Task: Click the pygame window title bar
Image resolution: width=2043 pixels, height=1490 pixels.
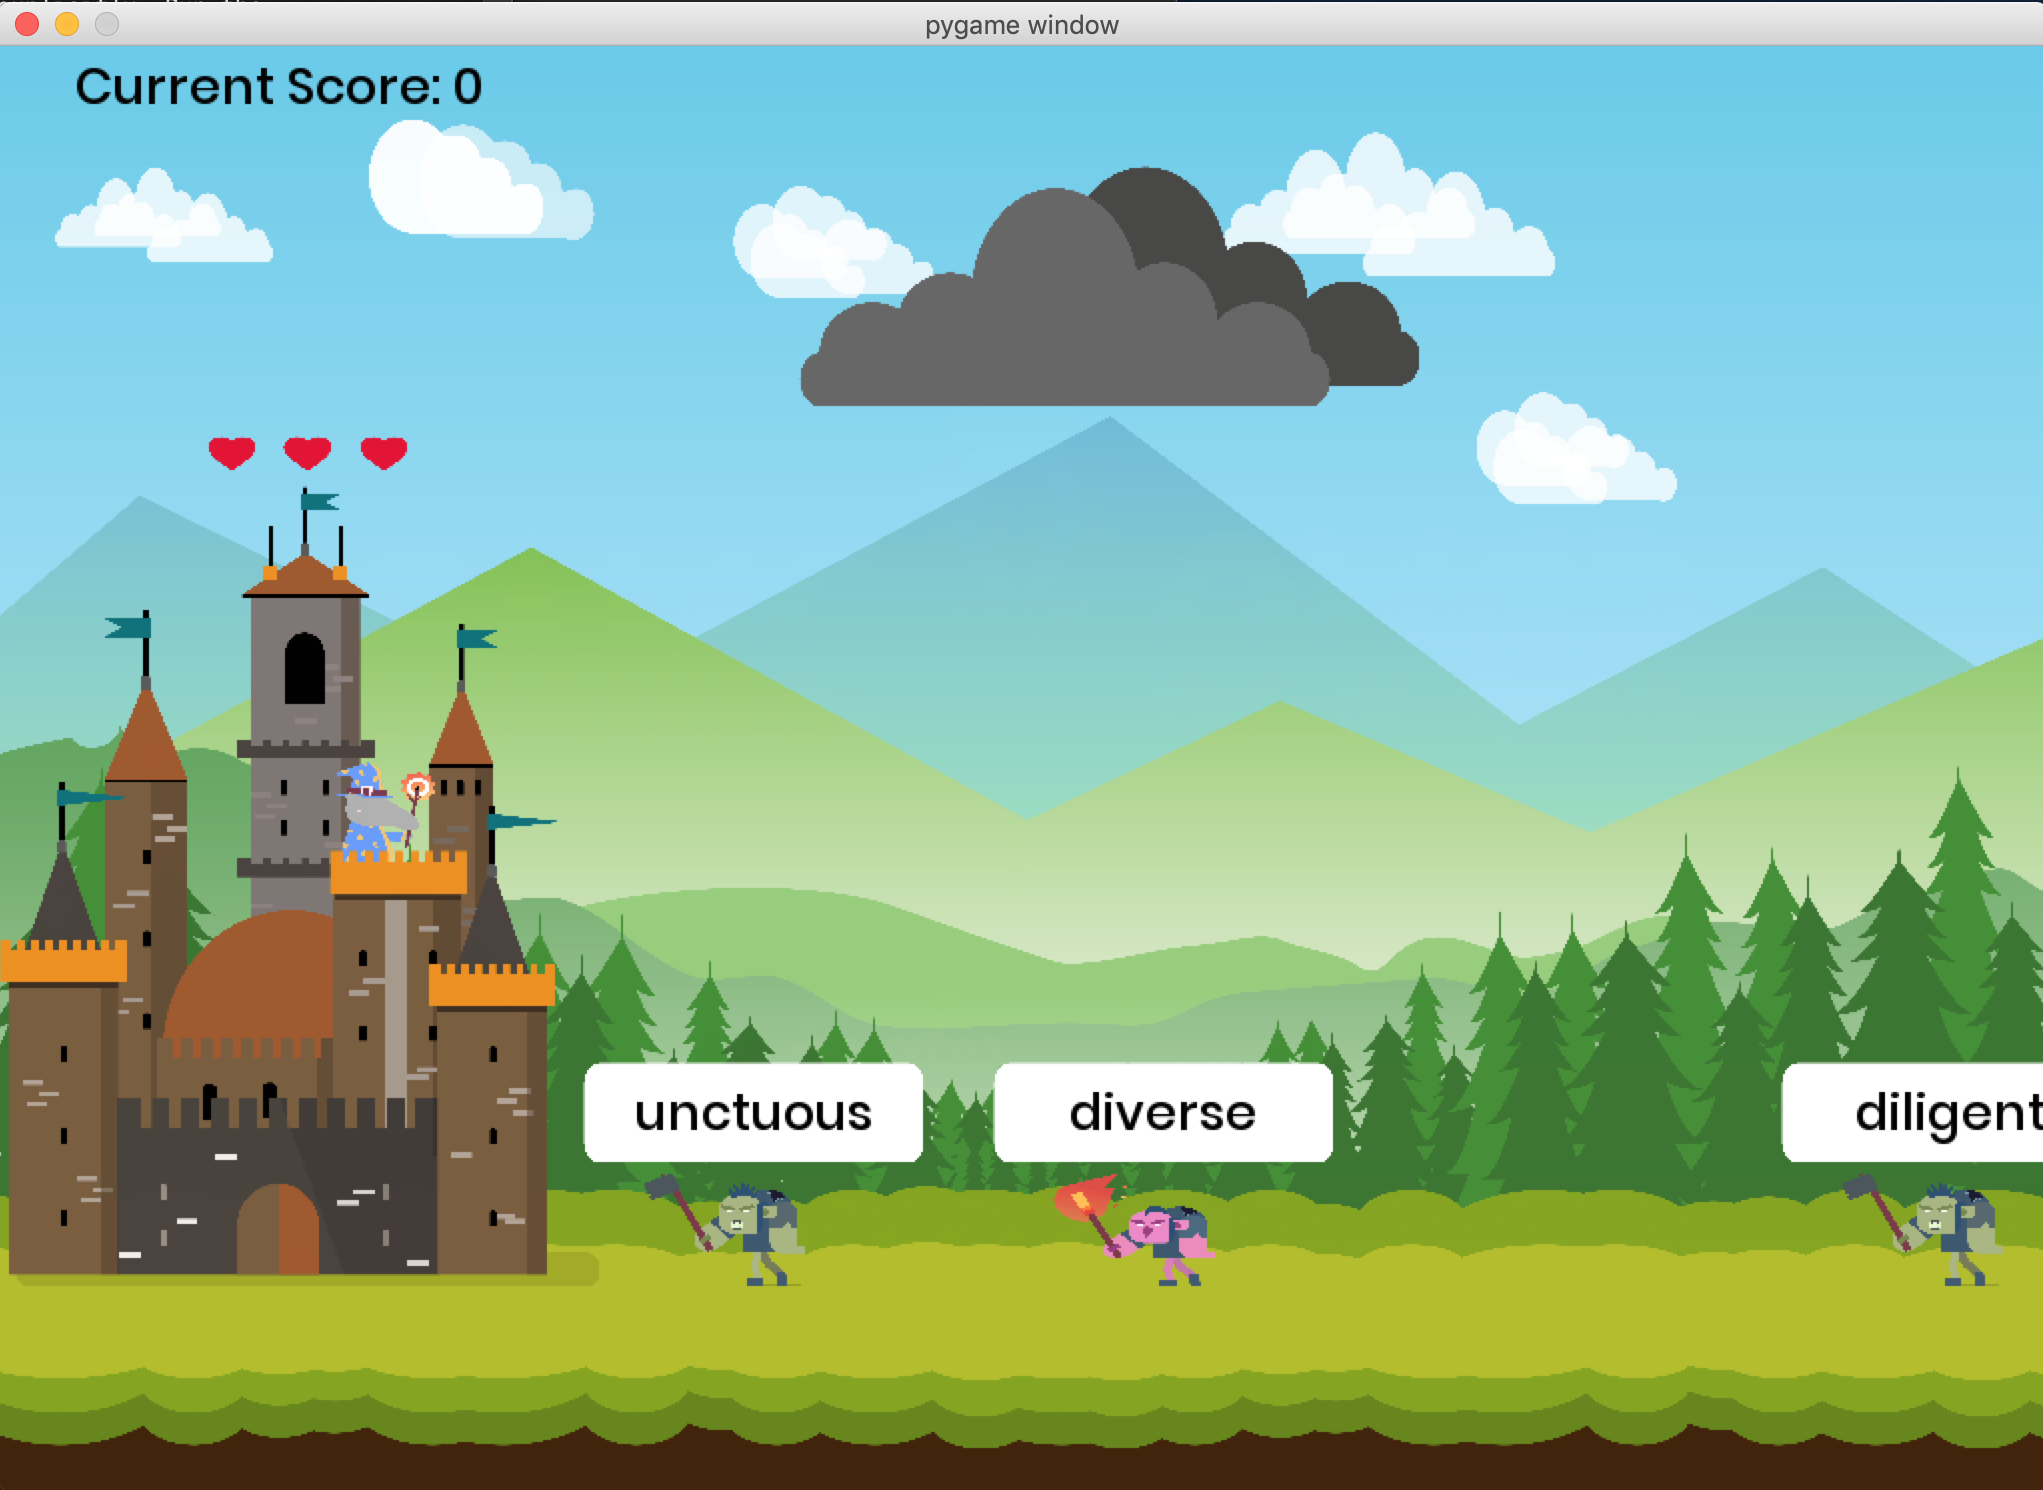Action: click(x=1021, y=24)
